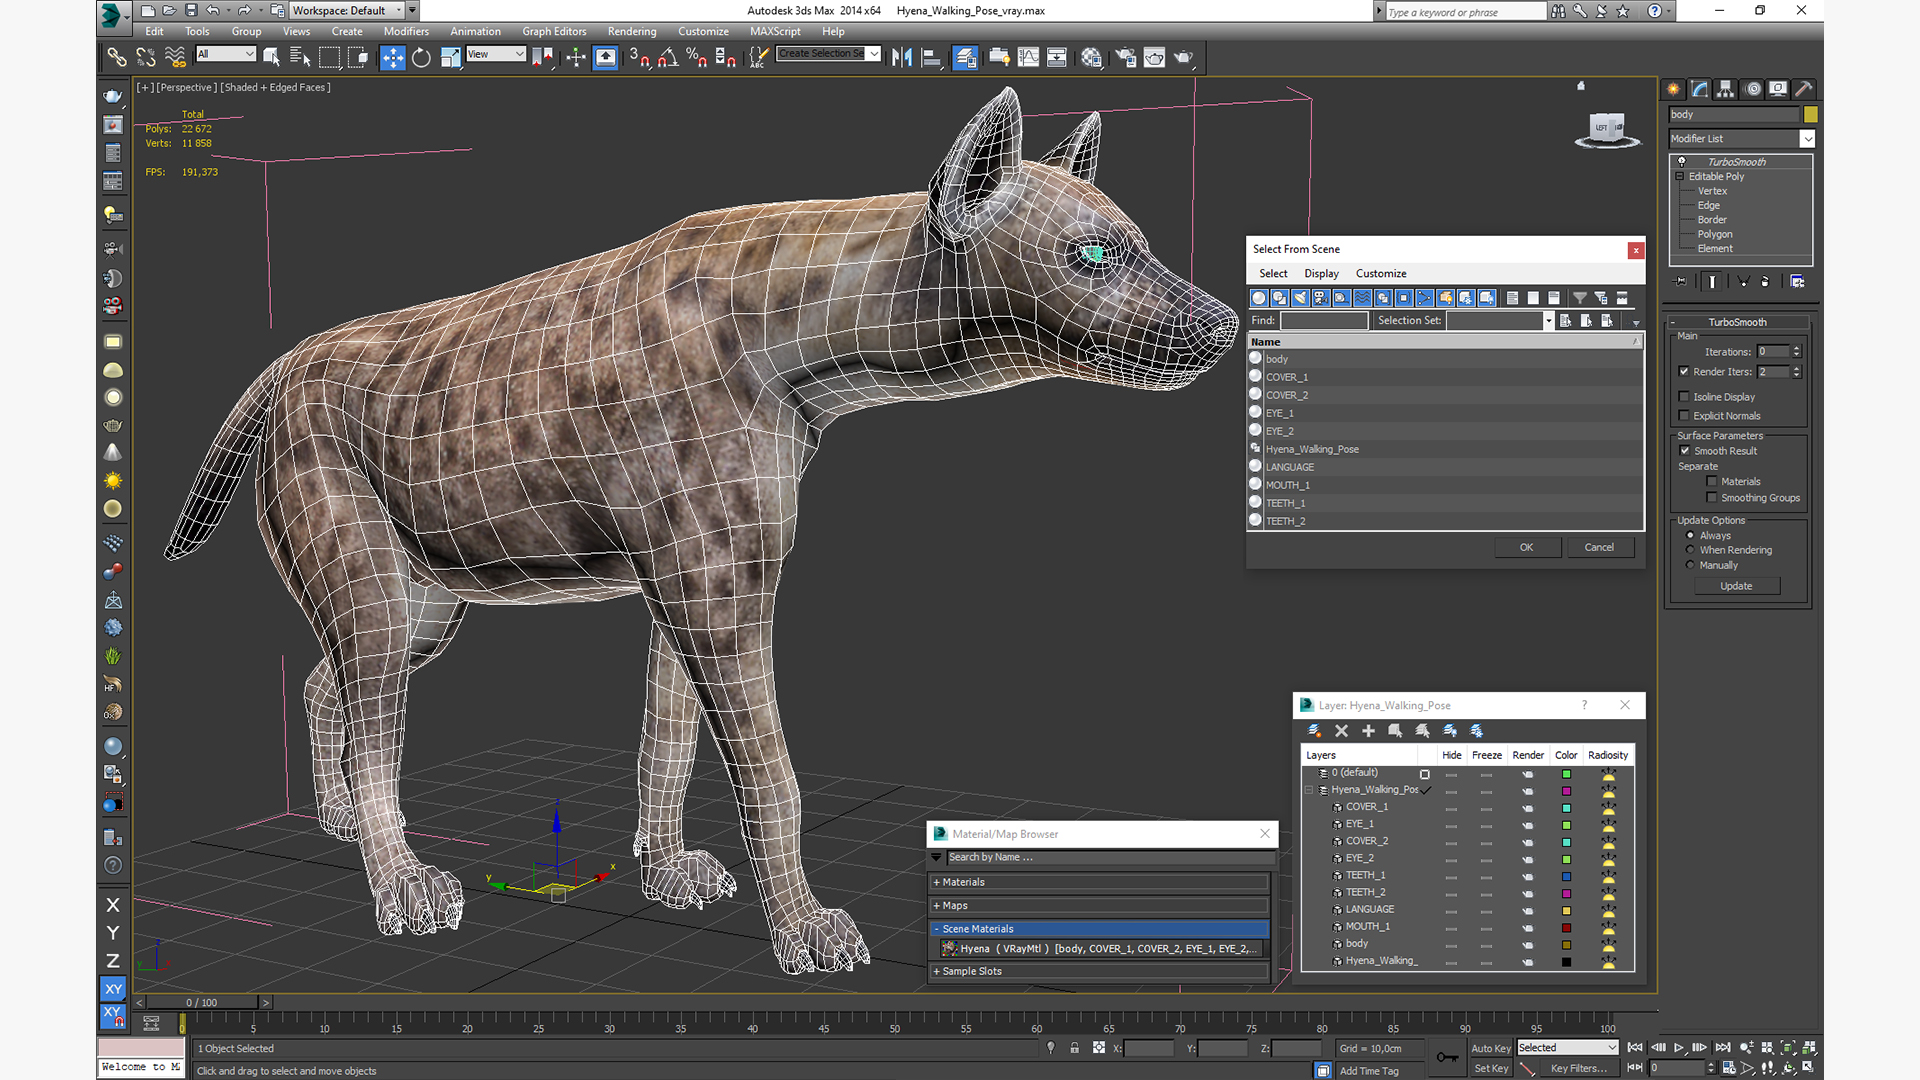The height and width of the screenshot is (1080, 1920).
Task: Enable Explicit Normals checkbox
Action: point(1684,416)
